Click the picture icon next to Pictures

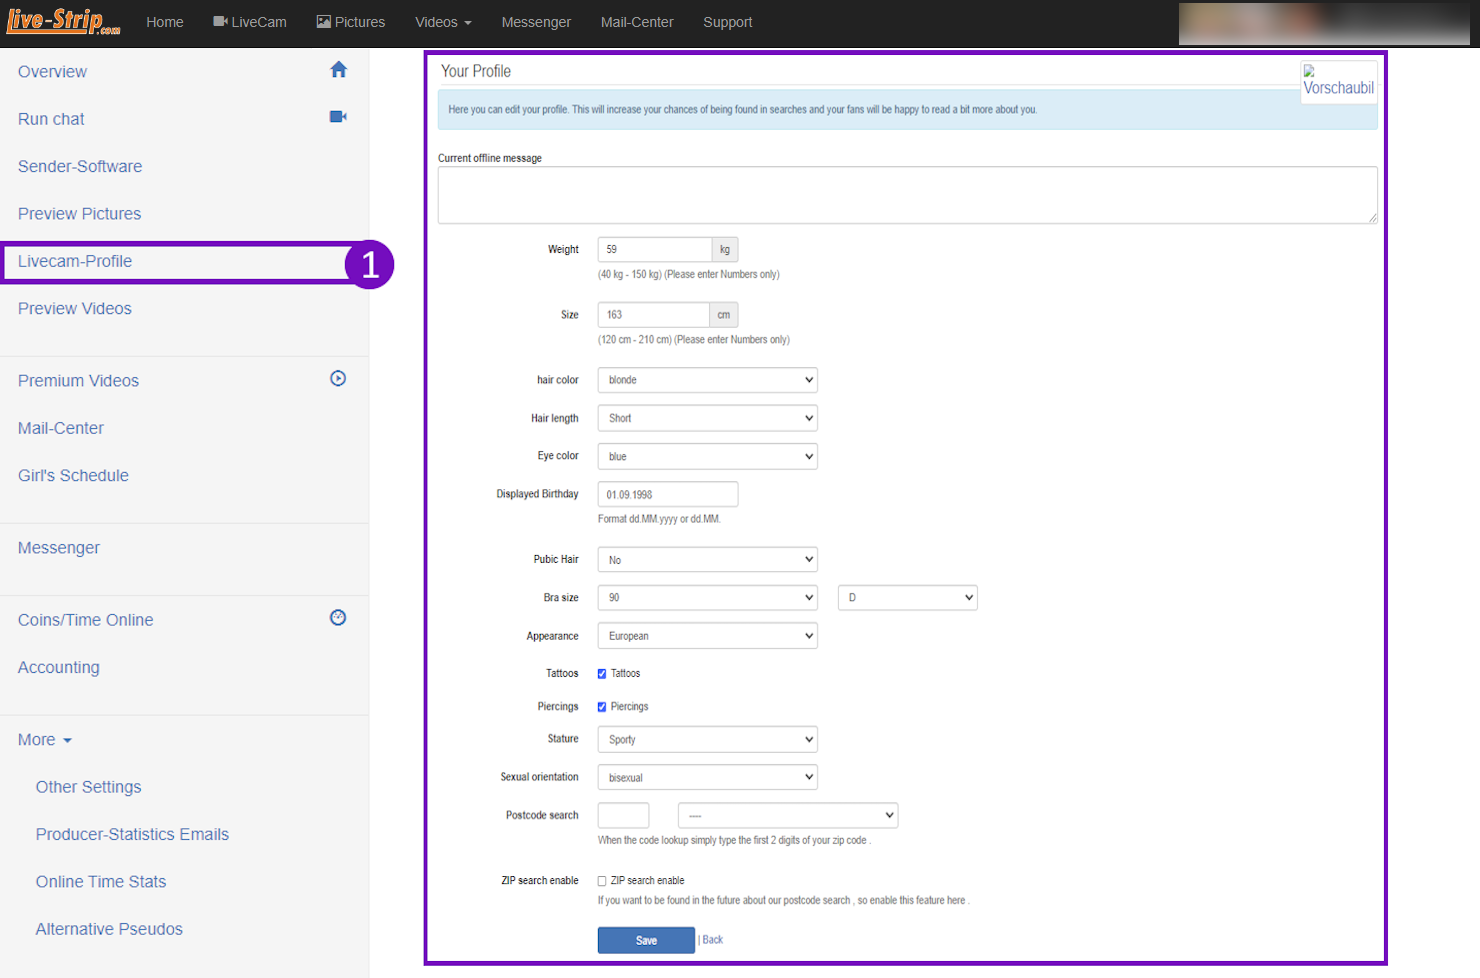tap(324, 22)
